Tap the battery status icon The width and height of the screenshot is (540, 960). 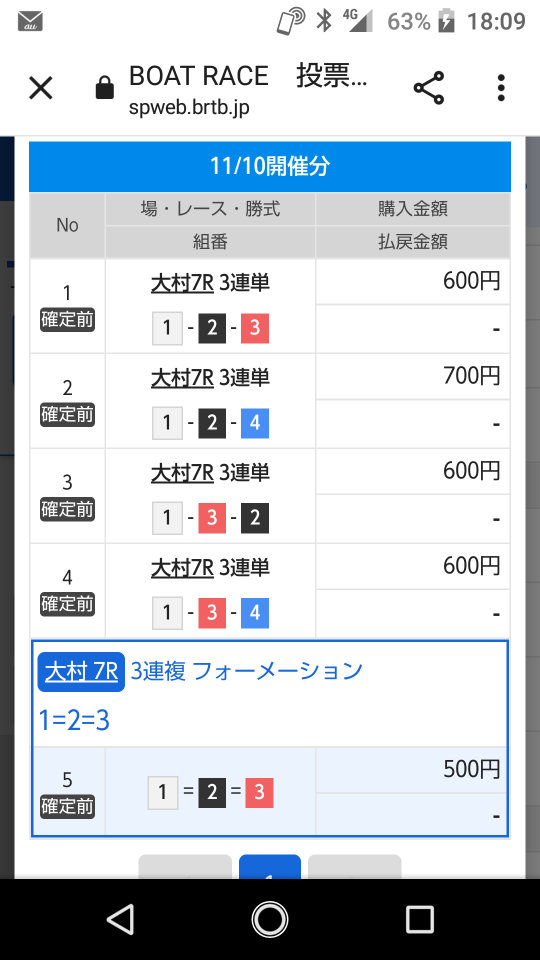[446, 21]
